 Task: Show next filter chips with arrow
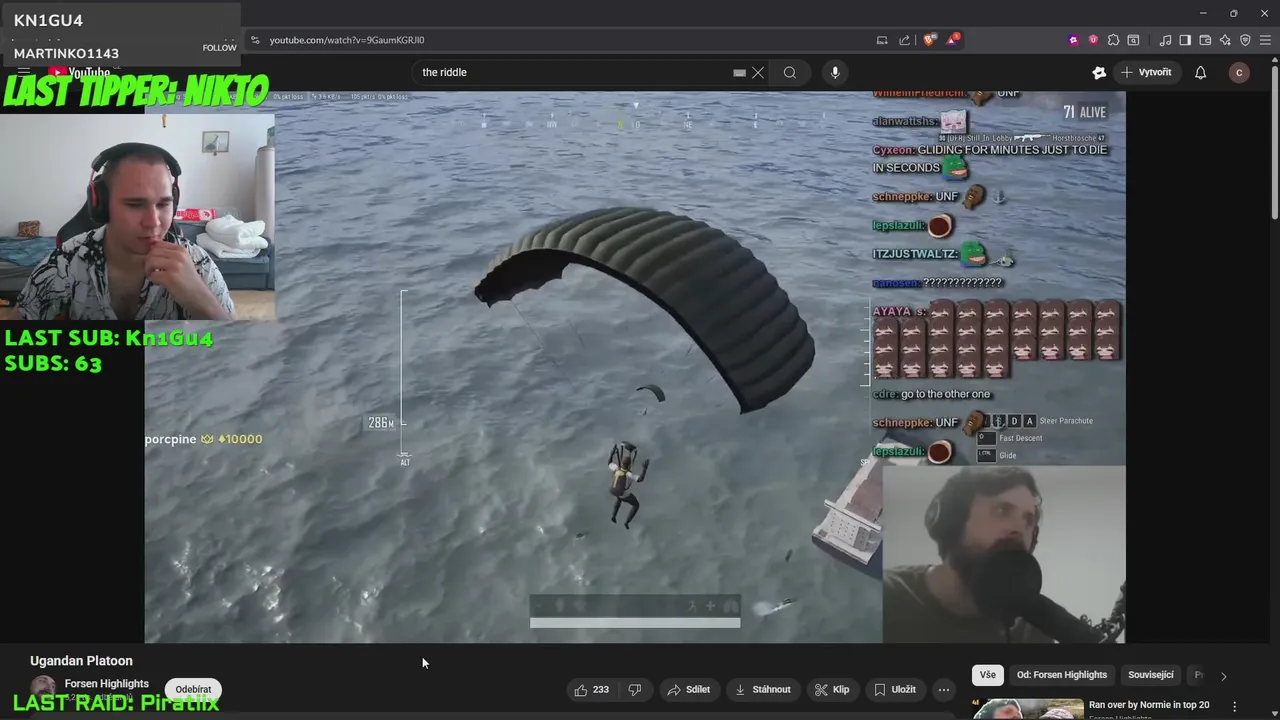[1223, 676]
